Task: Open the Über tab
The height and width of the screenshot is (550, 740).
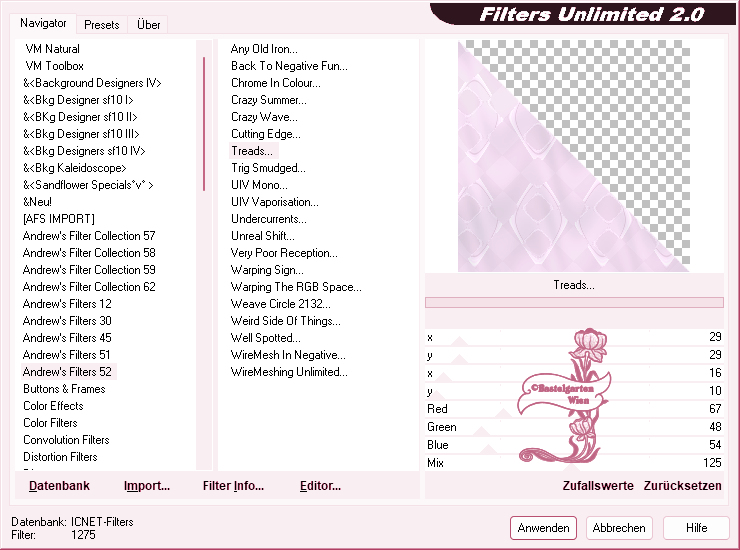Action: point(148,24)
